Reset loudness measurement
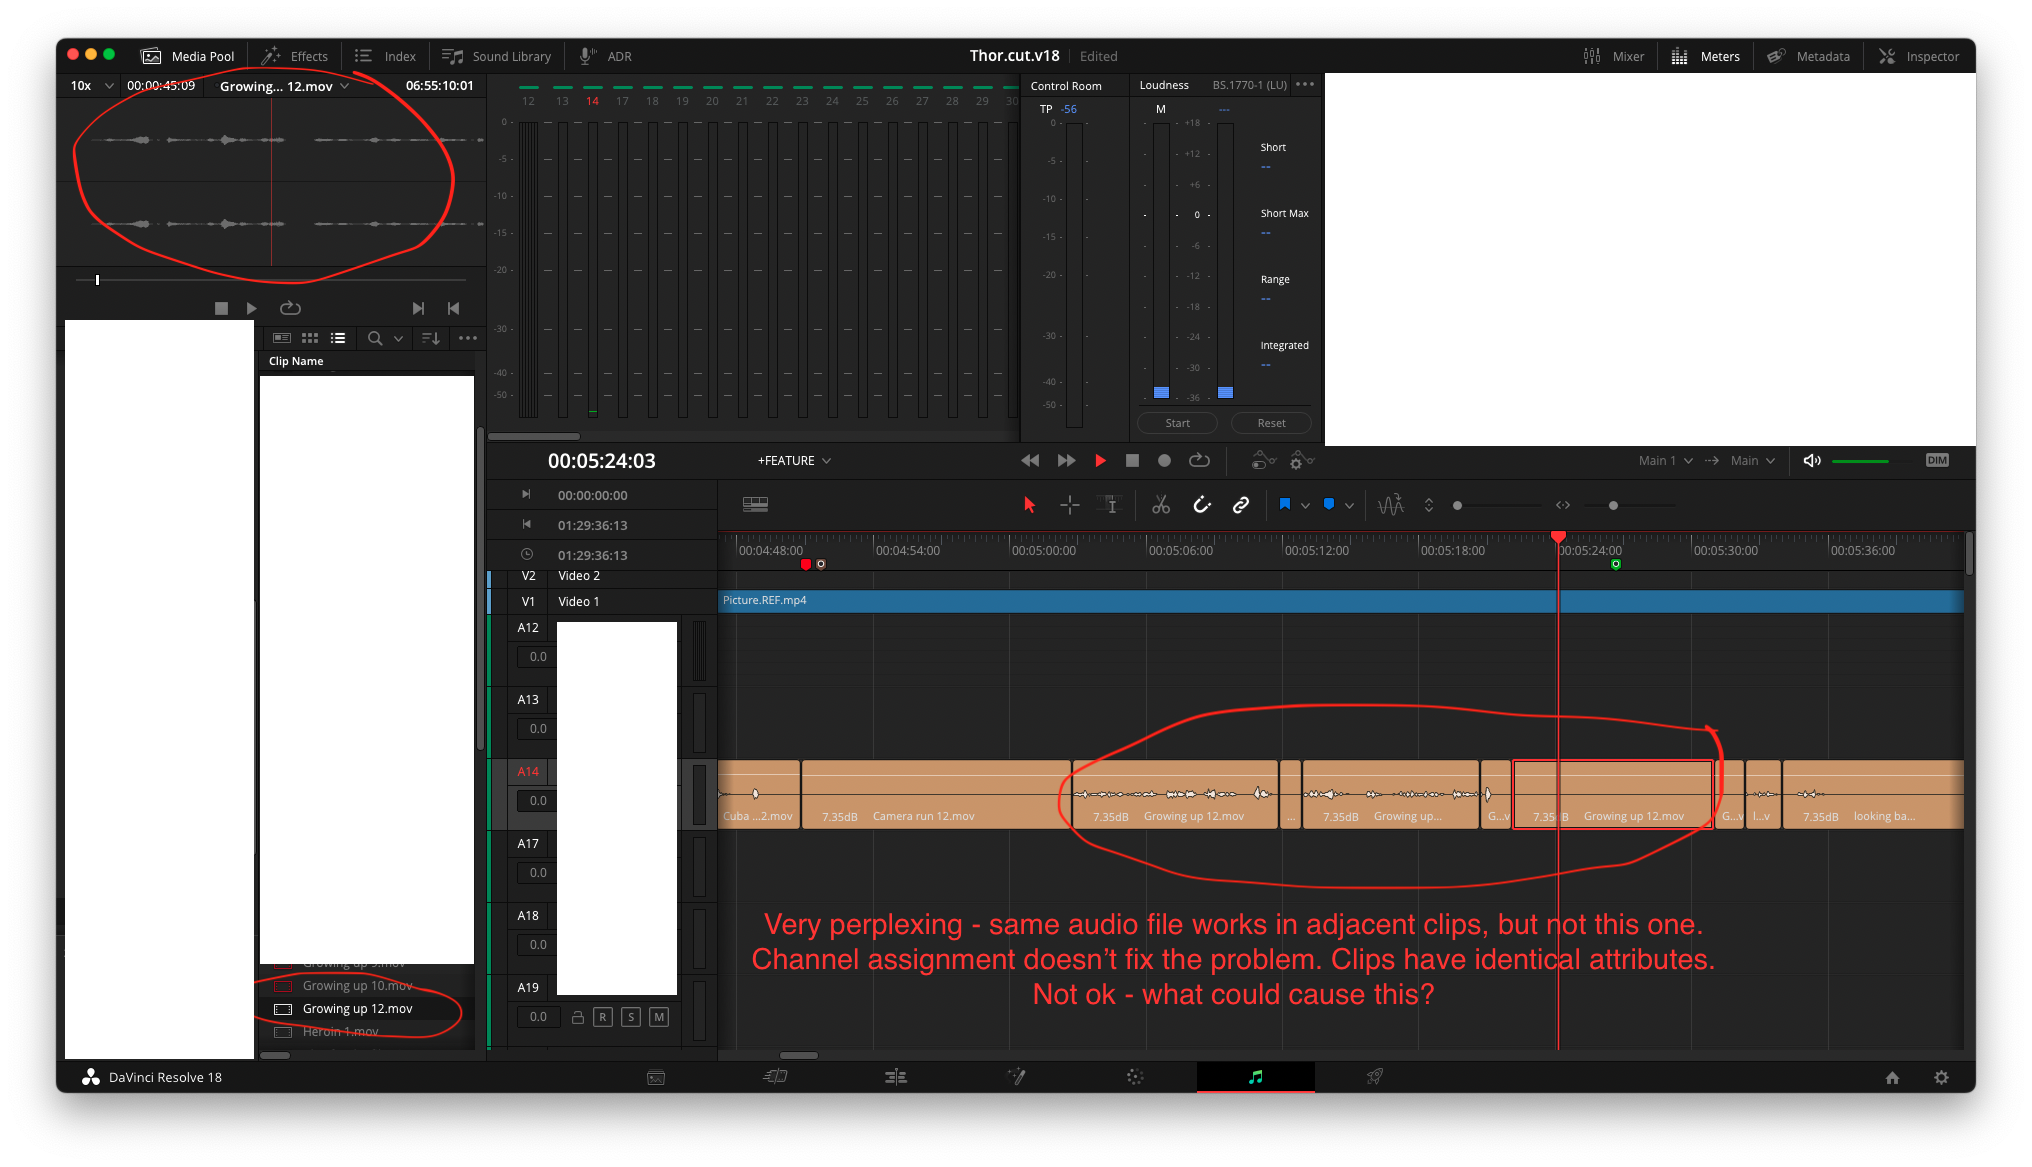The width and height of the screenshot is (2032, 1167). (1271, 423)
